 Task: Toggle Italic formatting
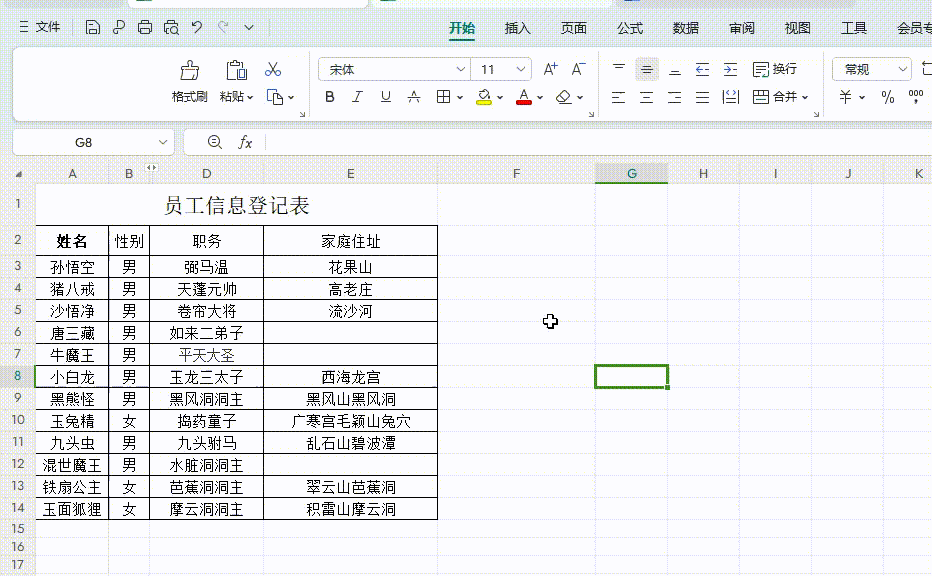357,97
